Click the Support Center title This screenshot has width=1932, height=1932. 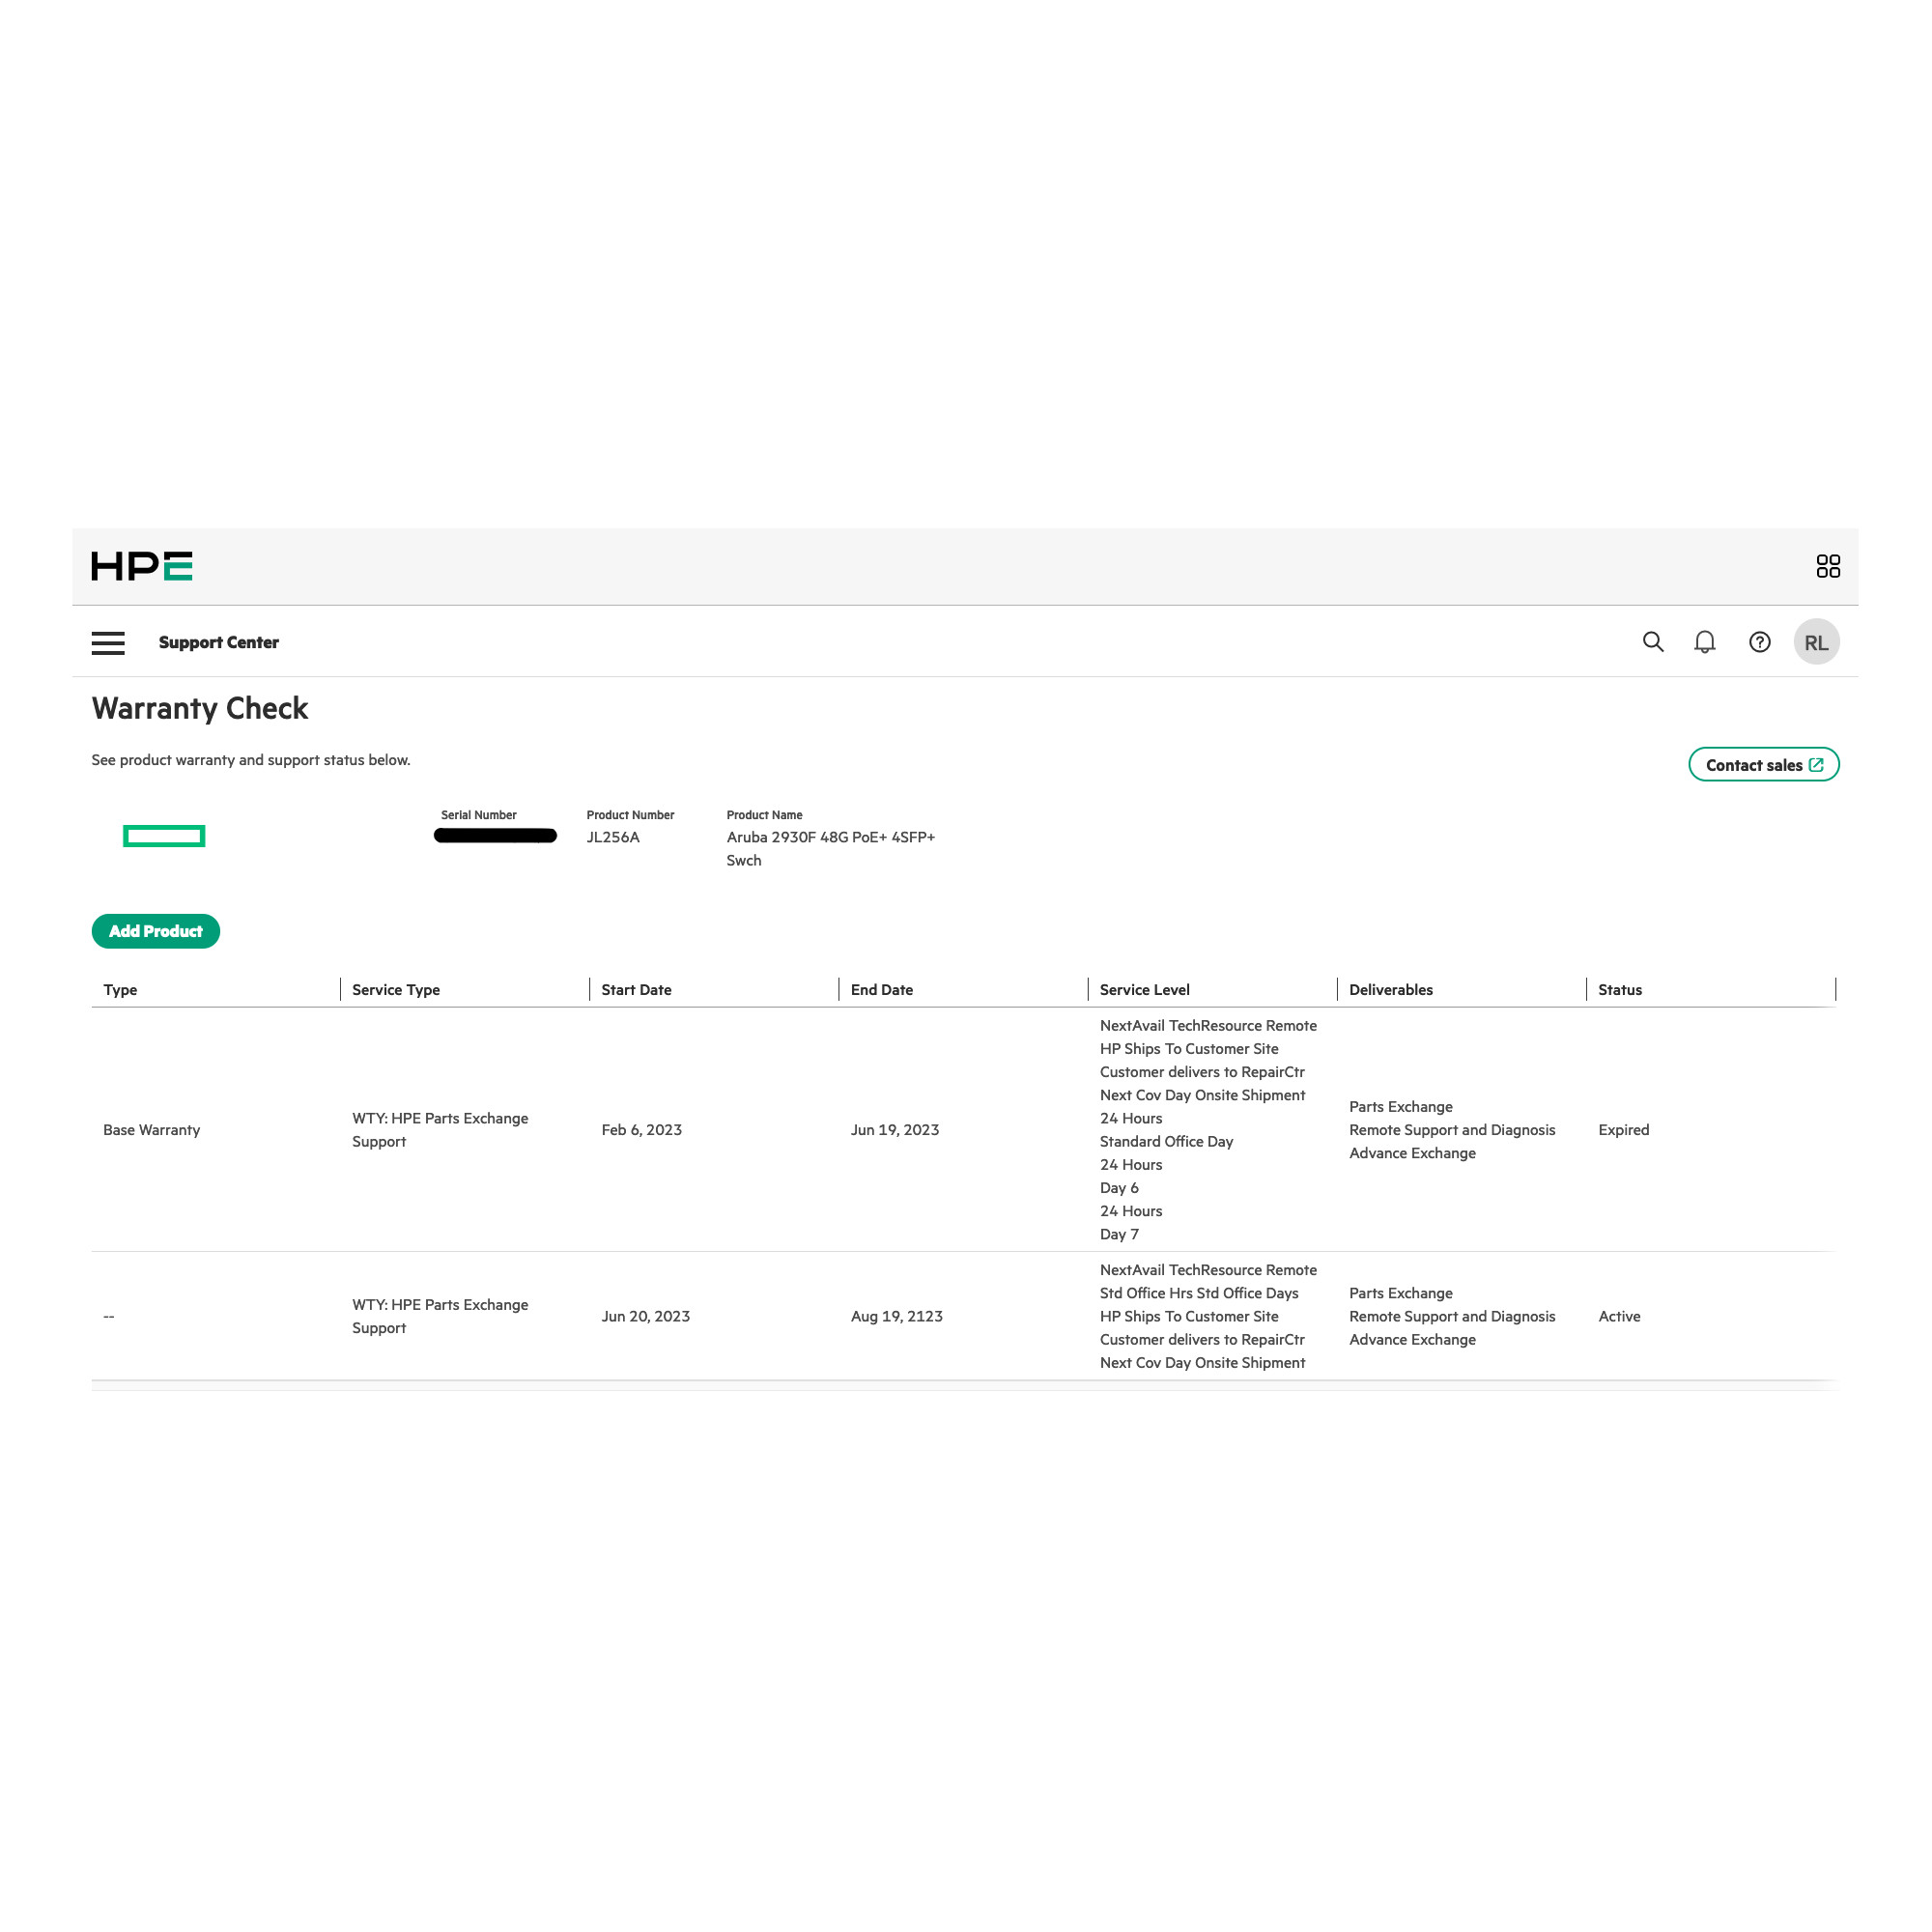(x=218, y=642)
